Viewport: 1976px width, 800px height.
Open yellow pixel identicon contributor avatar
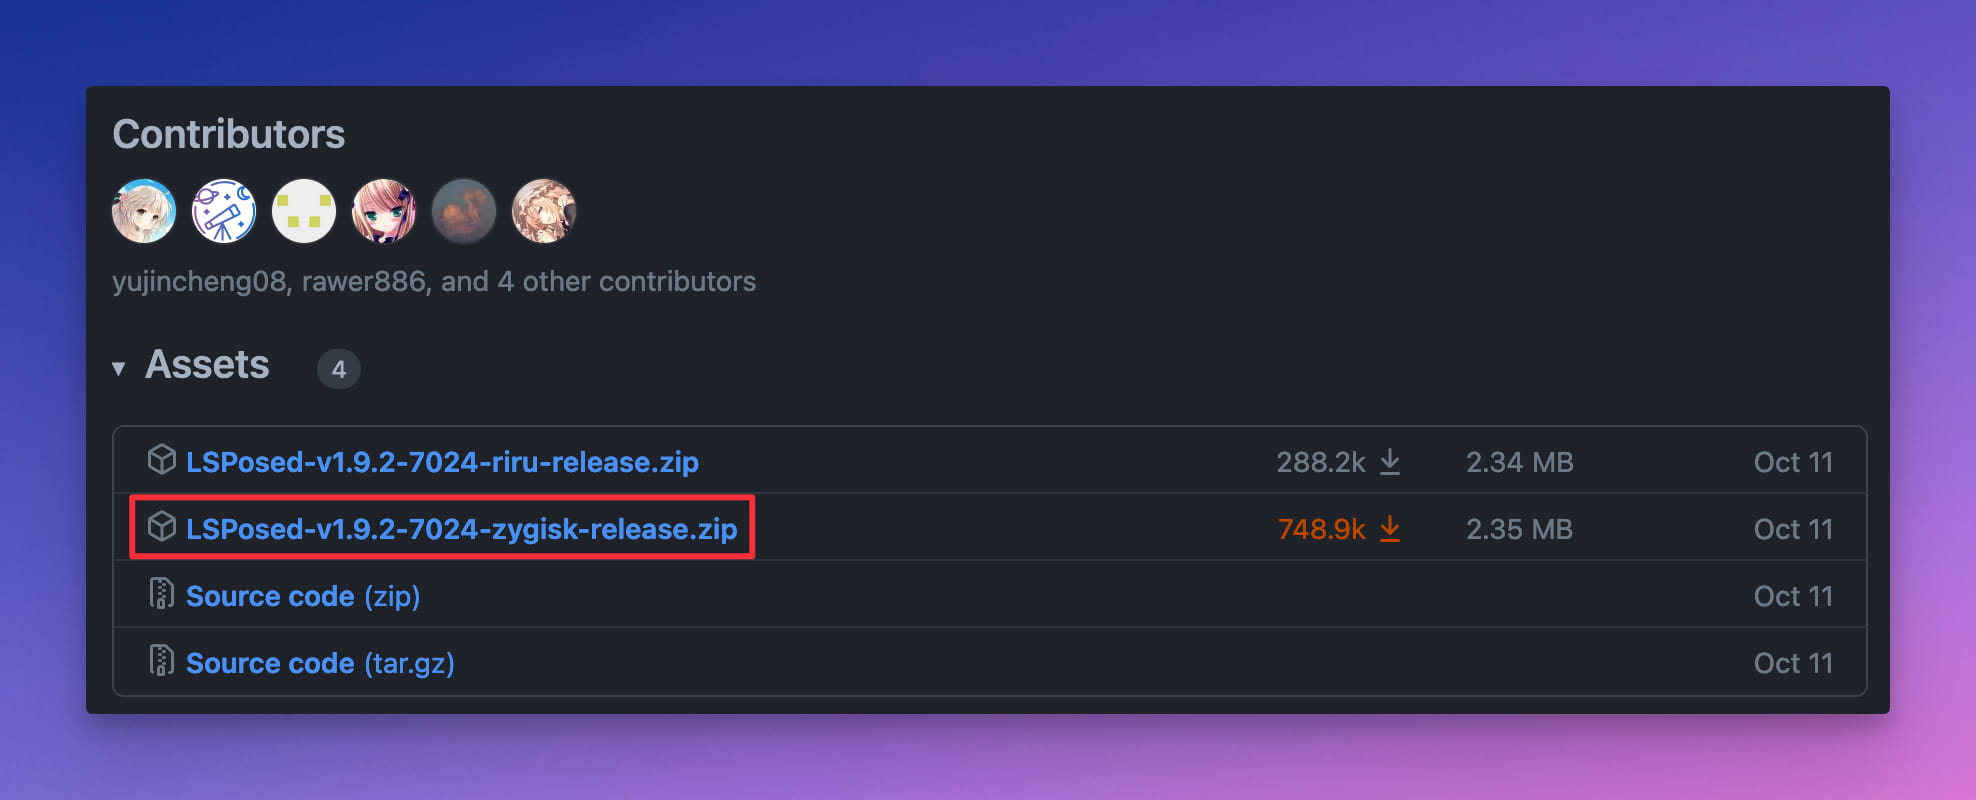pos(304,211)
